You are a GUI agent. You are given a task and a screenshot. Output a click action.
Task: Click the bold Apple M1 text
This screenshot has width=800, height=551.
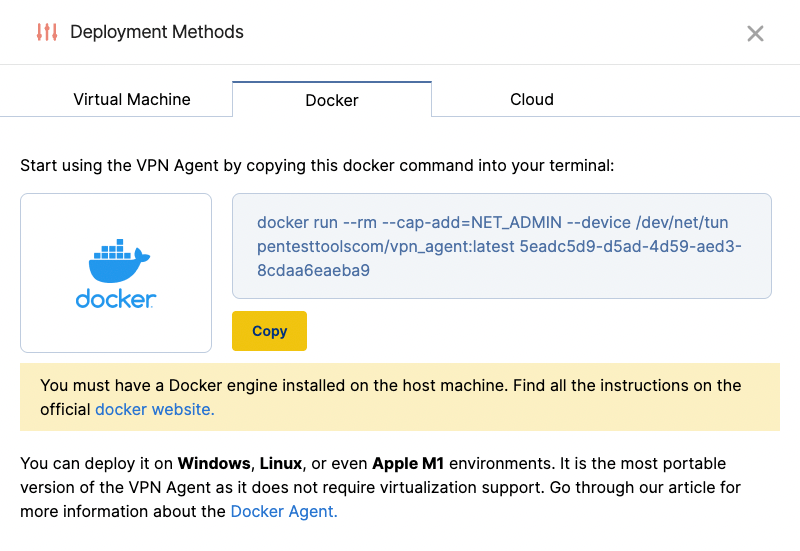(408, 463)
